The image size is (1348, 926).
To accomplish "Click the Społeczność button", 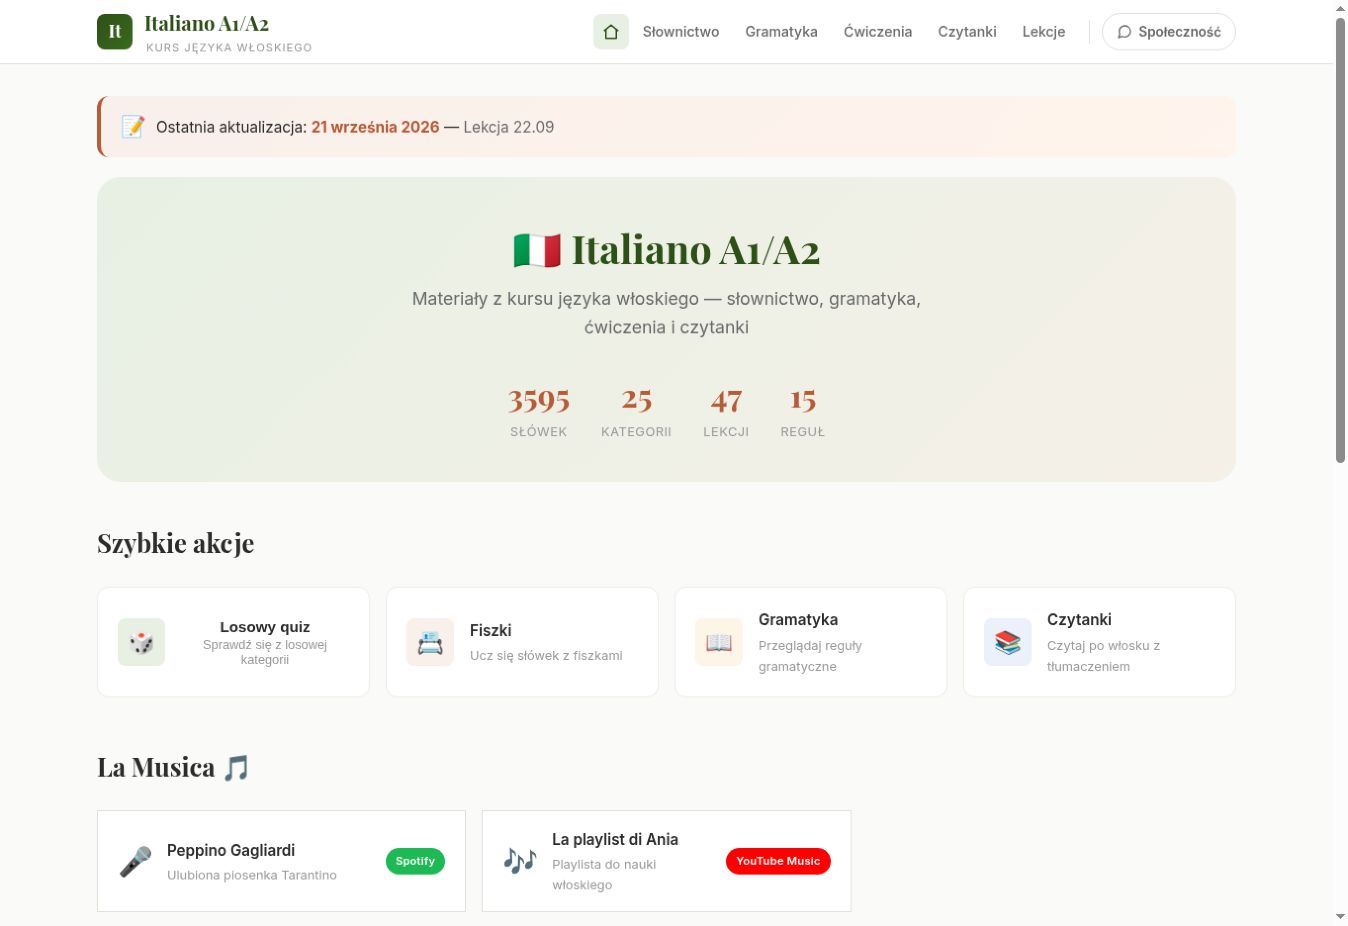I will coord(1169,32).
